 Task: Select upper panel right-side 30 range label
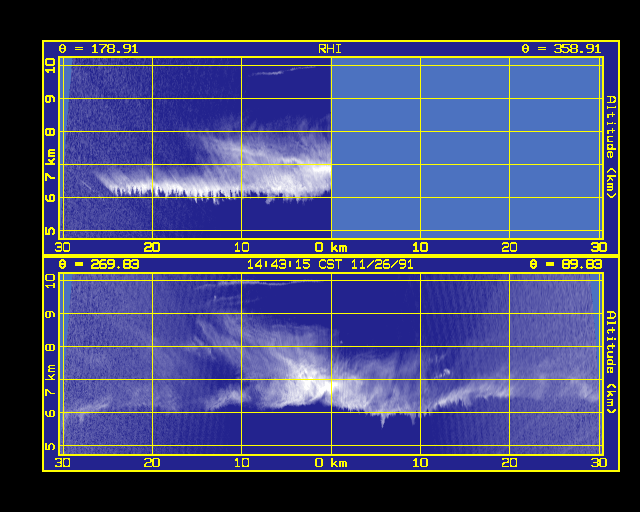[x=599, y=247]
